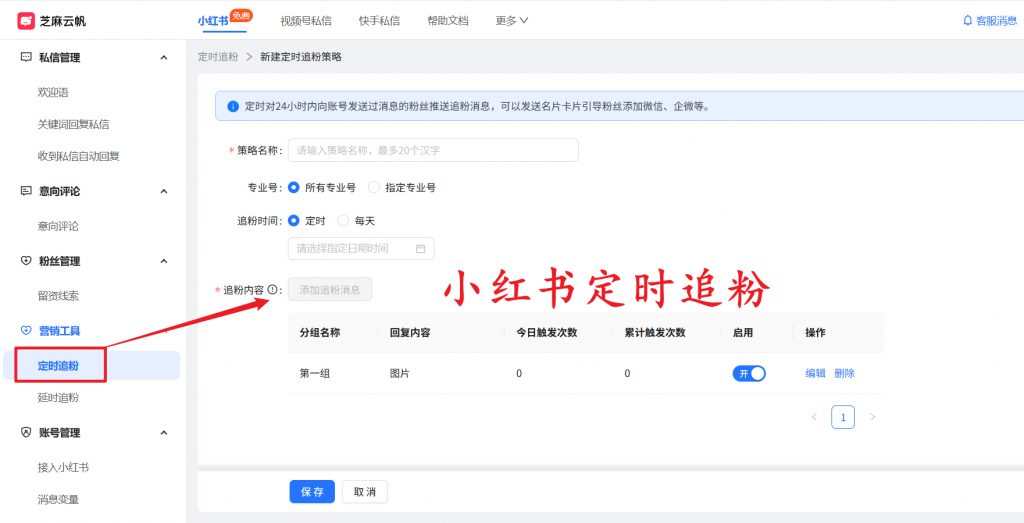Click the 累计触发次数 column header

click(655, 332)
